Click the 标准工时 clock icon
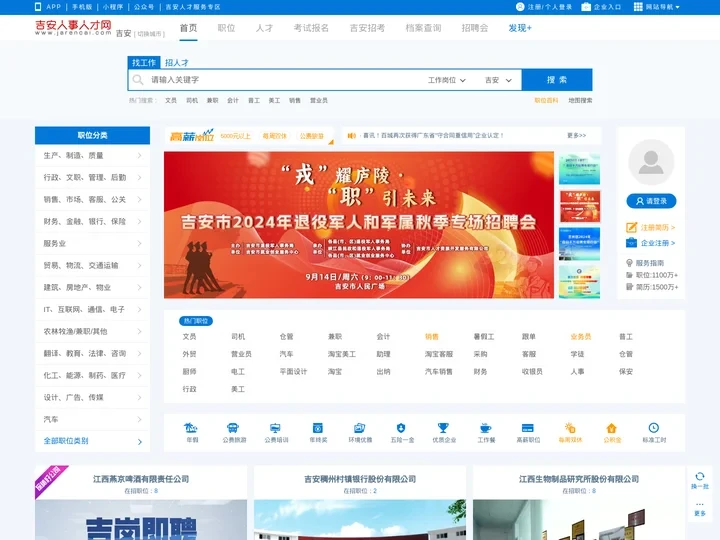 pyautogui.click(x=653, y=428)
